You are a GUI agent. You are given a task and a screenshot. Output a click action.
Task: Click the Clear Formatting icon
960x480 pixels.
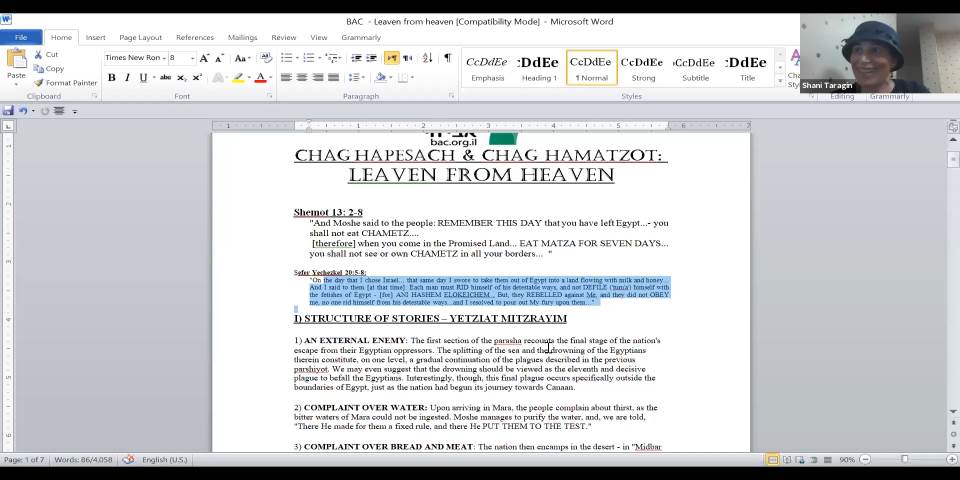coord(266,58)
